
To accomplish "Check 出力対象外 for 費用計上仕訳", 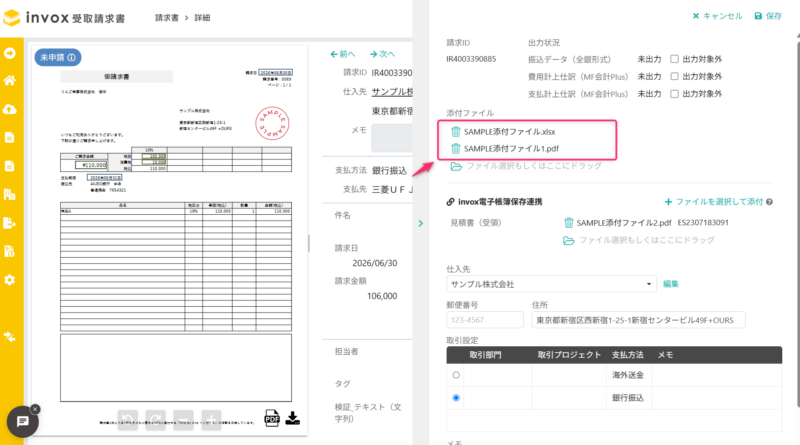I will pyautogui.click(x=674, y=77).
